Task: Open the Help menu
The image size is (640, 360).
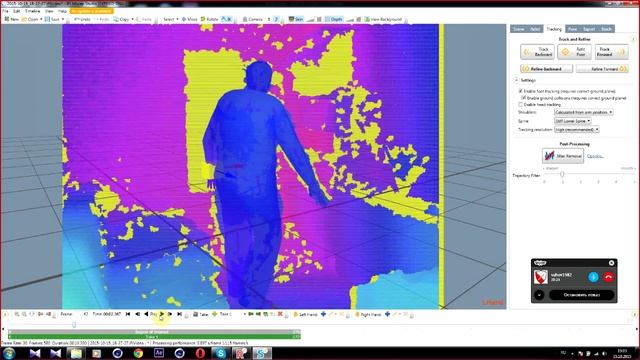Action: [62, 11]
